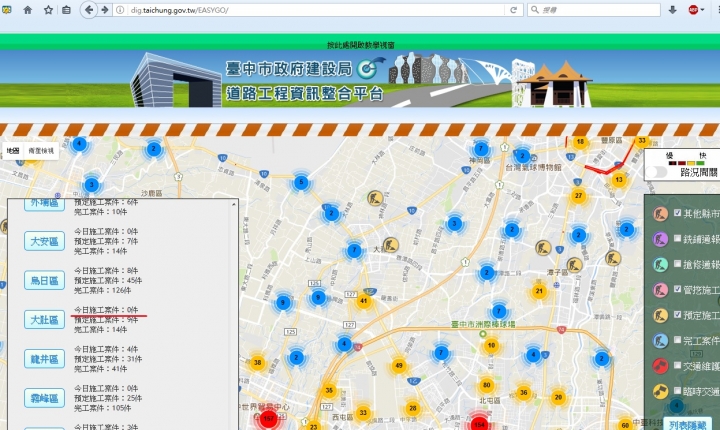720x430 pixels.
Task: Uncheck the 其他縣市 checkbox
Action: [x=677, y=213]
